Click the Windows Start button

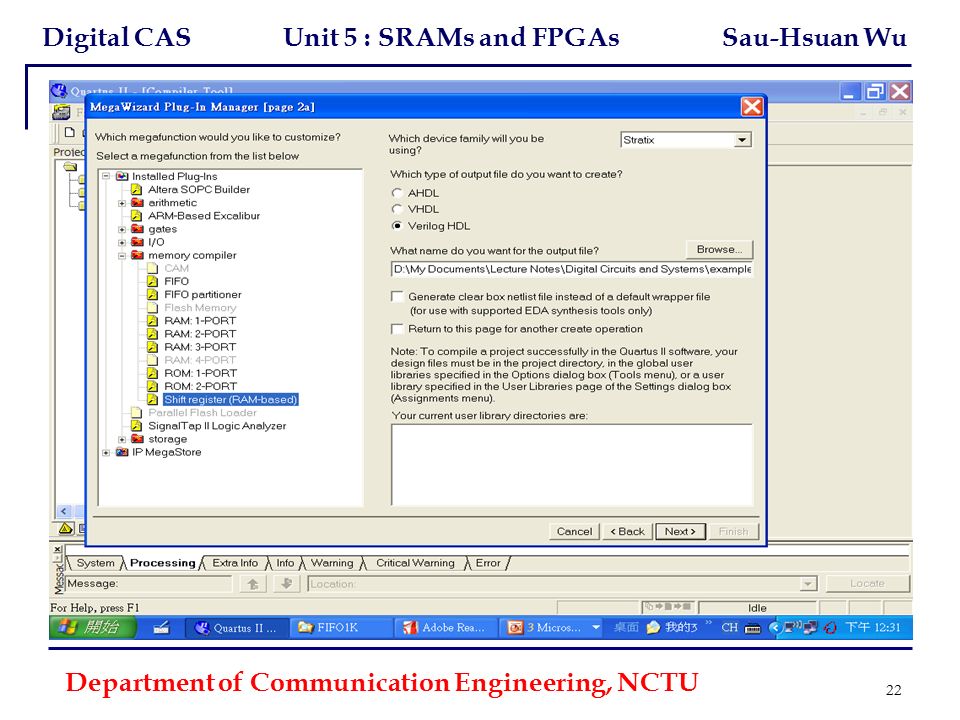(93, 628)
